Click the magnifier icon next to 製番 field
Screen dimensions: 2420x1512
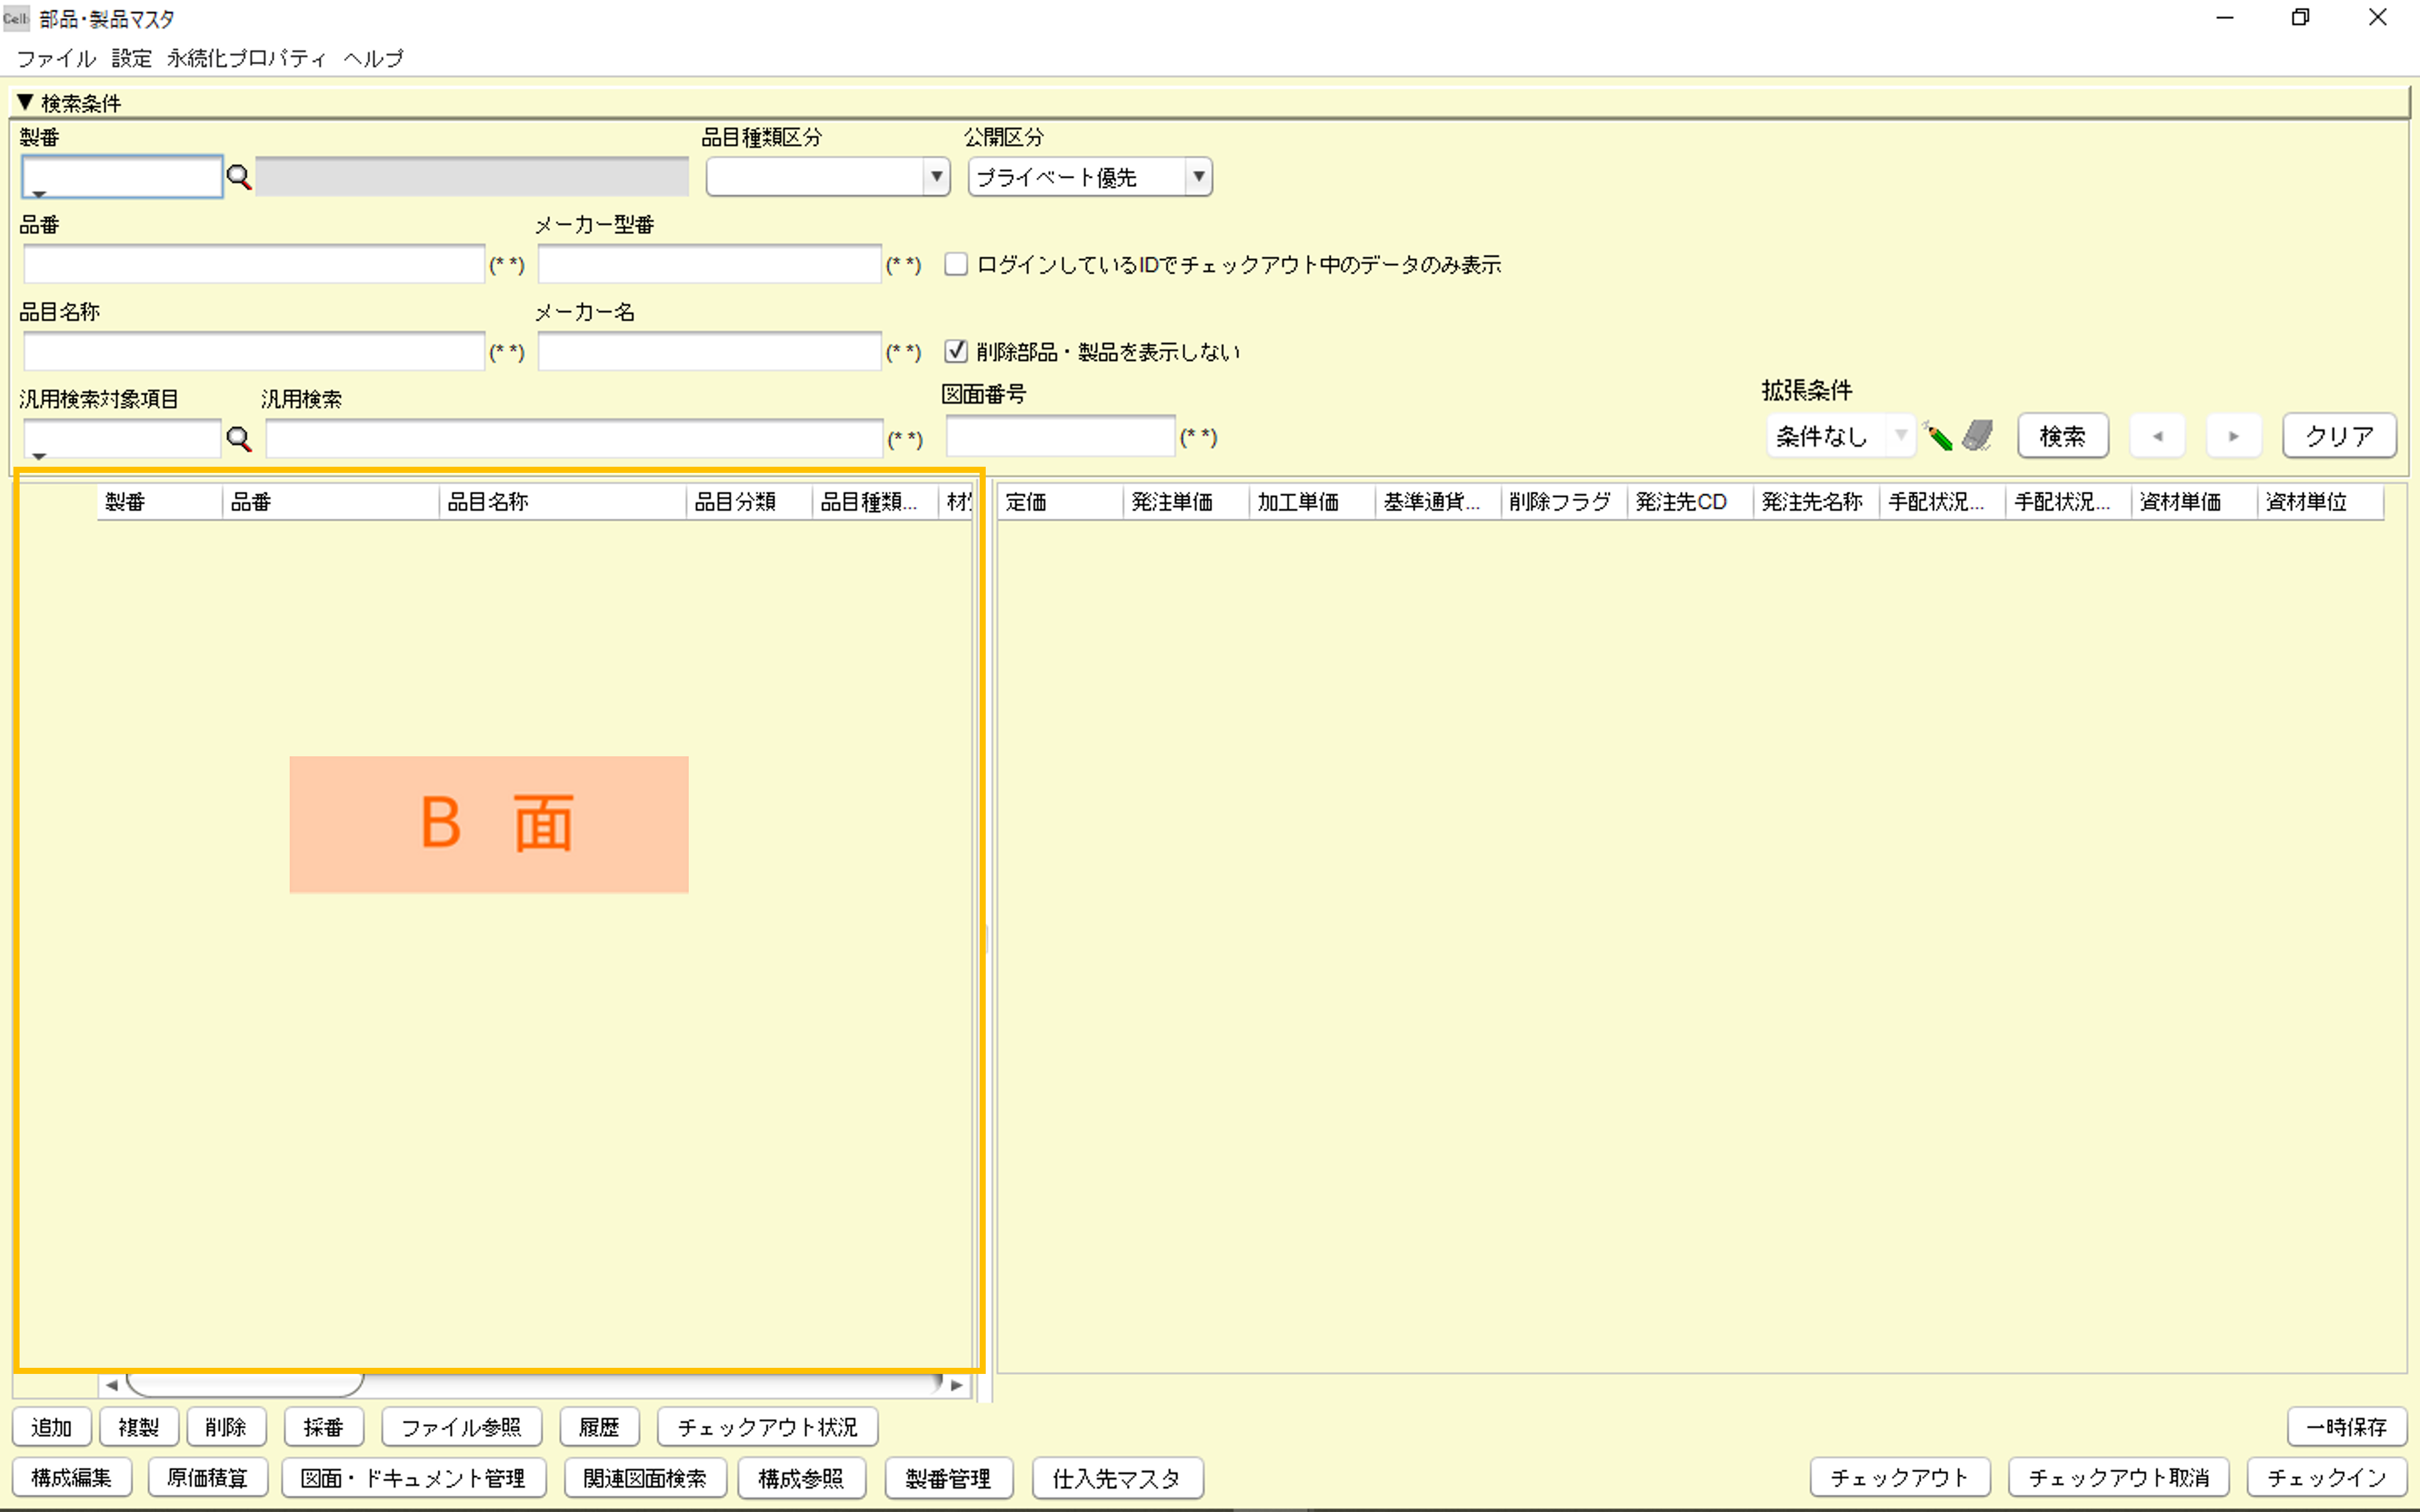pyautogui.click(x=238, y=177)
